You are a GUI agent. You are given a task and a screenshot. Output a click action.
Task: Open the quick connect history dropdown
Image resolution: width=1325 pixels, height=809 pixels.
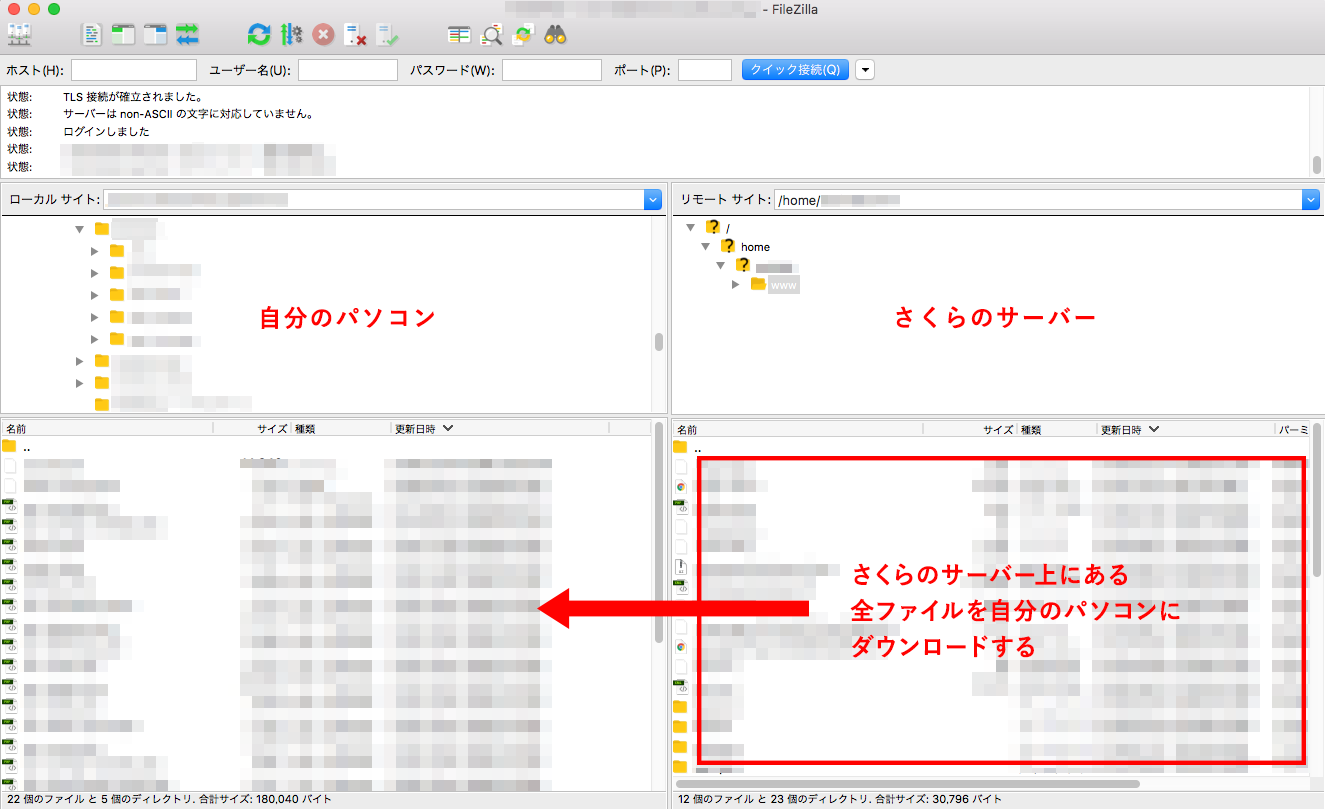(865, 70)
